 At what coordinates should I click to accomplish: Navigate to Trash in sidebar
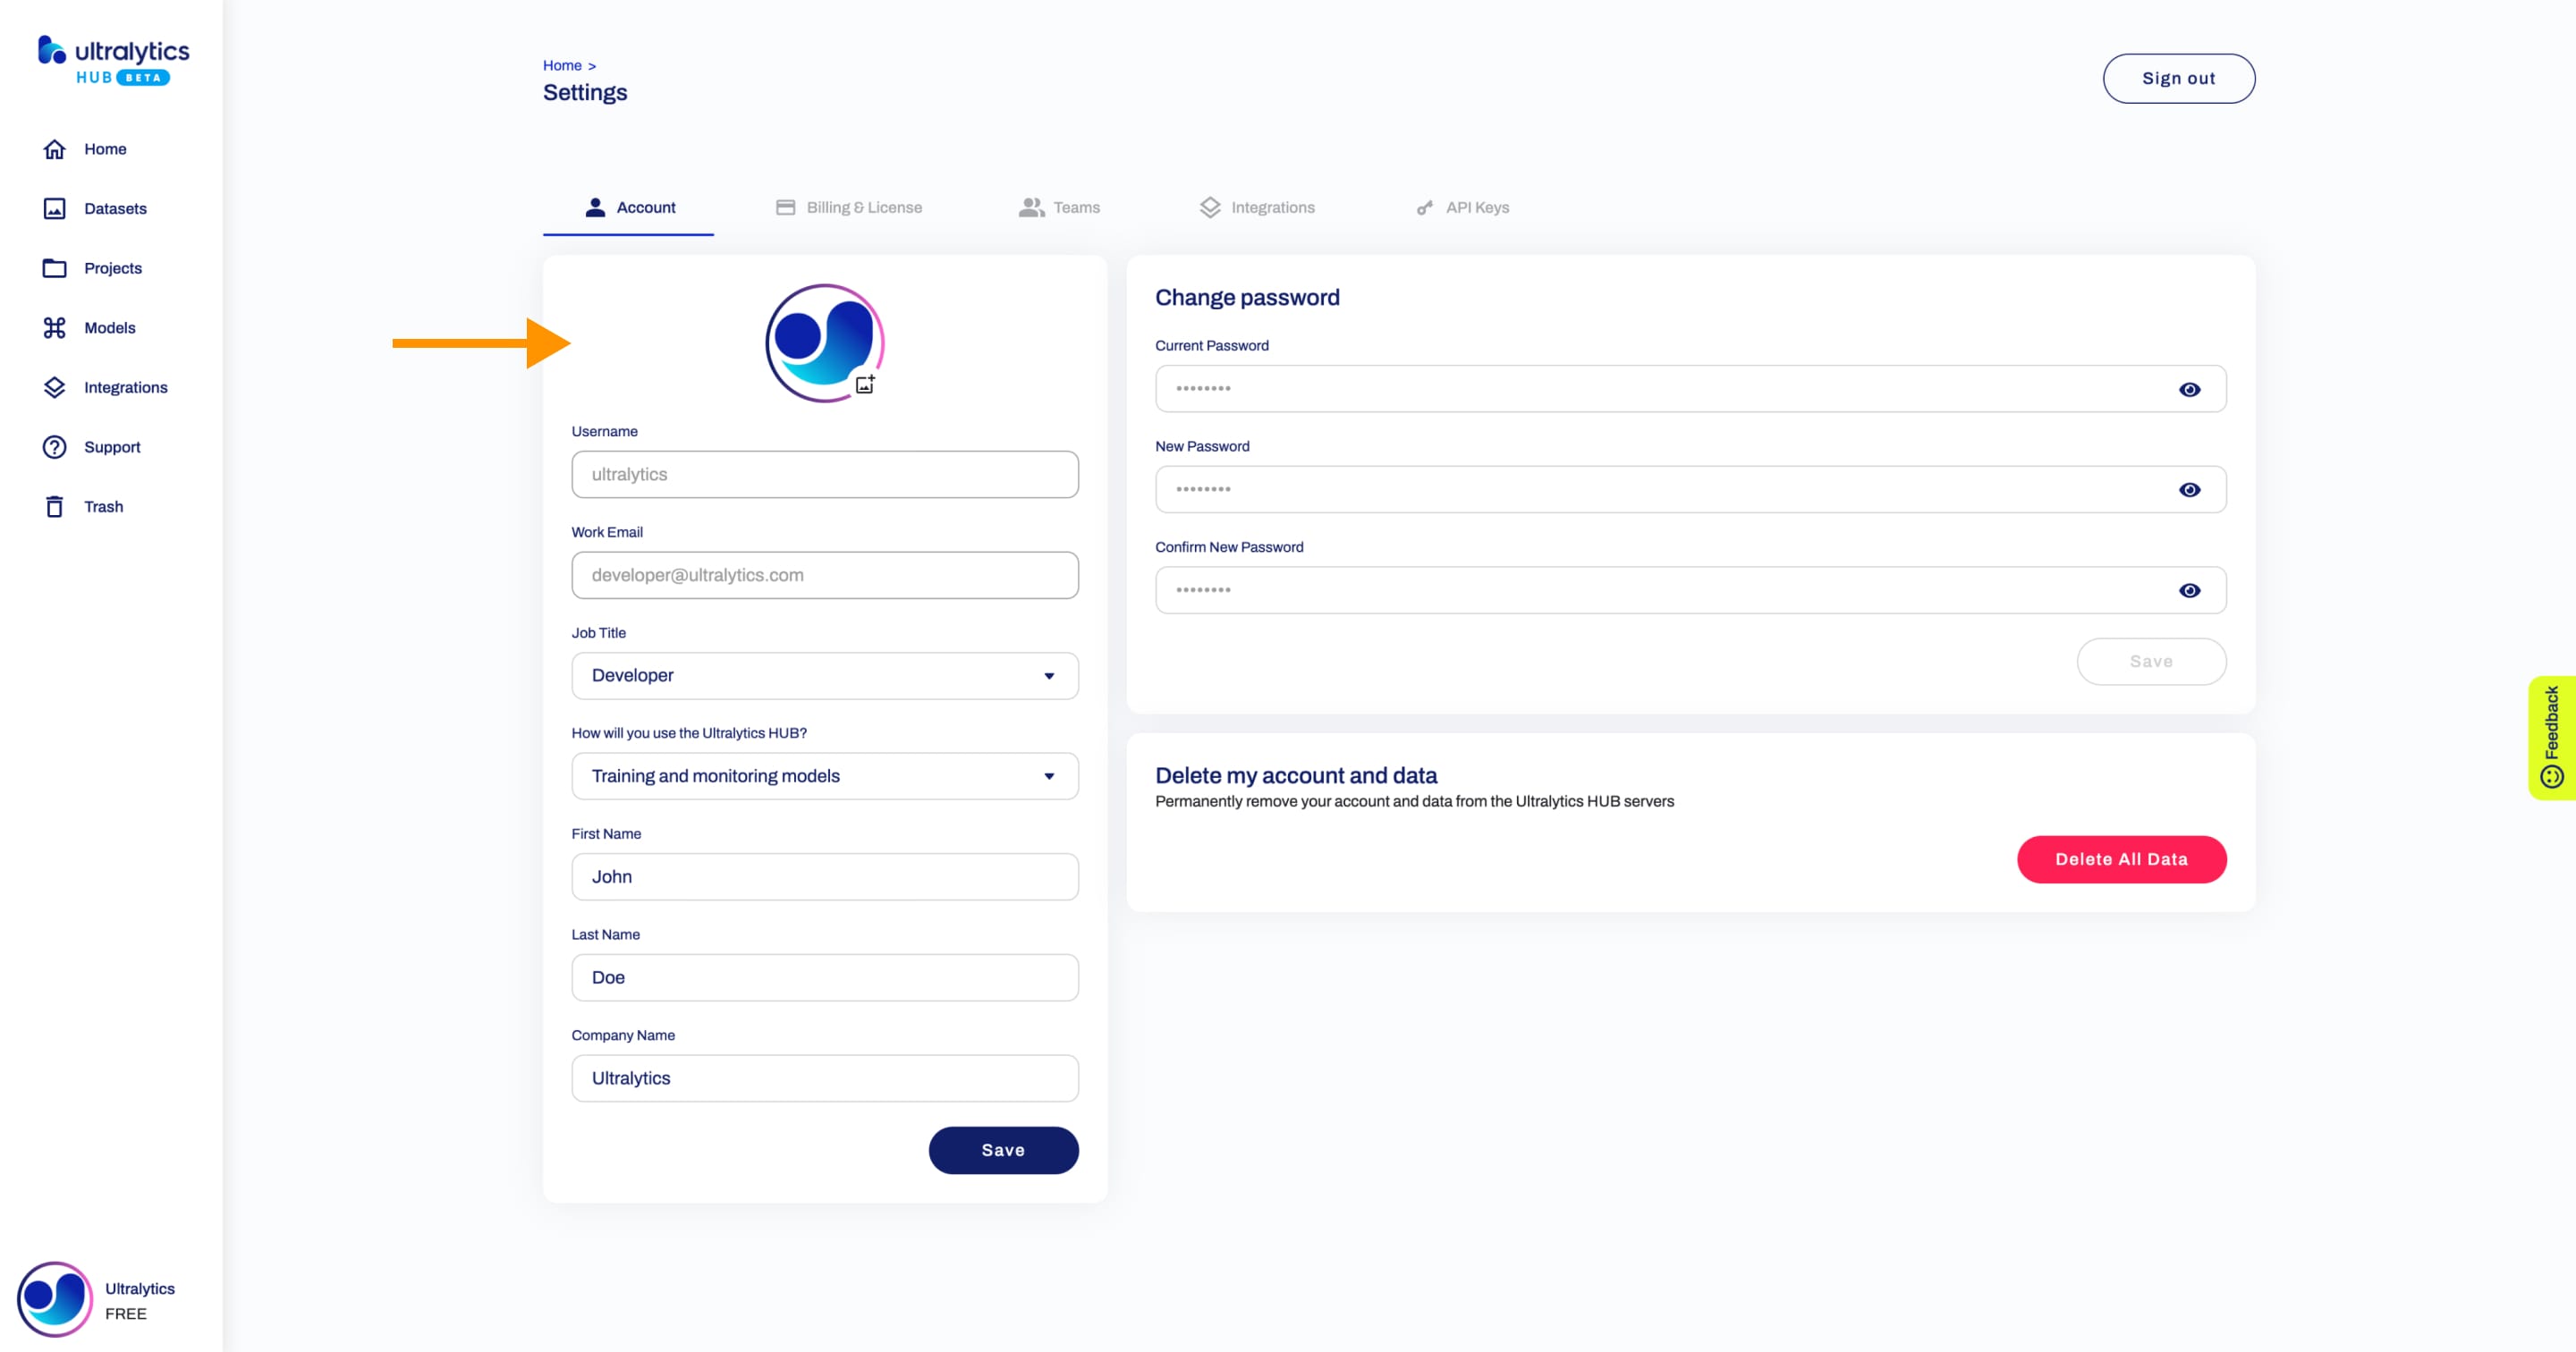[104, 506]
